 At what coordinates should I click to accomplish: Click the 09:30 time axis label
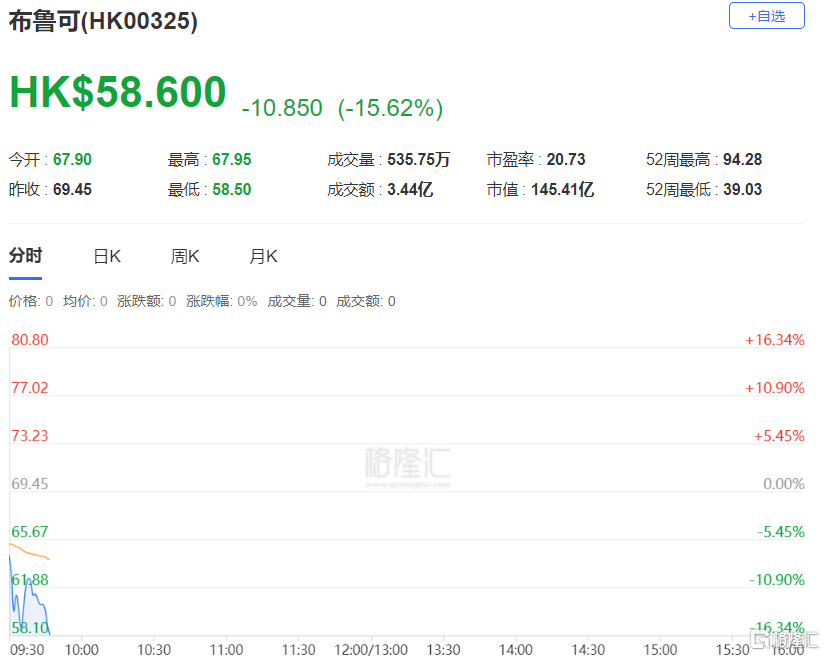pyautogui.click(x=27, y=649)
